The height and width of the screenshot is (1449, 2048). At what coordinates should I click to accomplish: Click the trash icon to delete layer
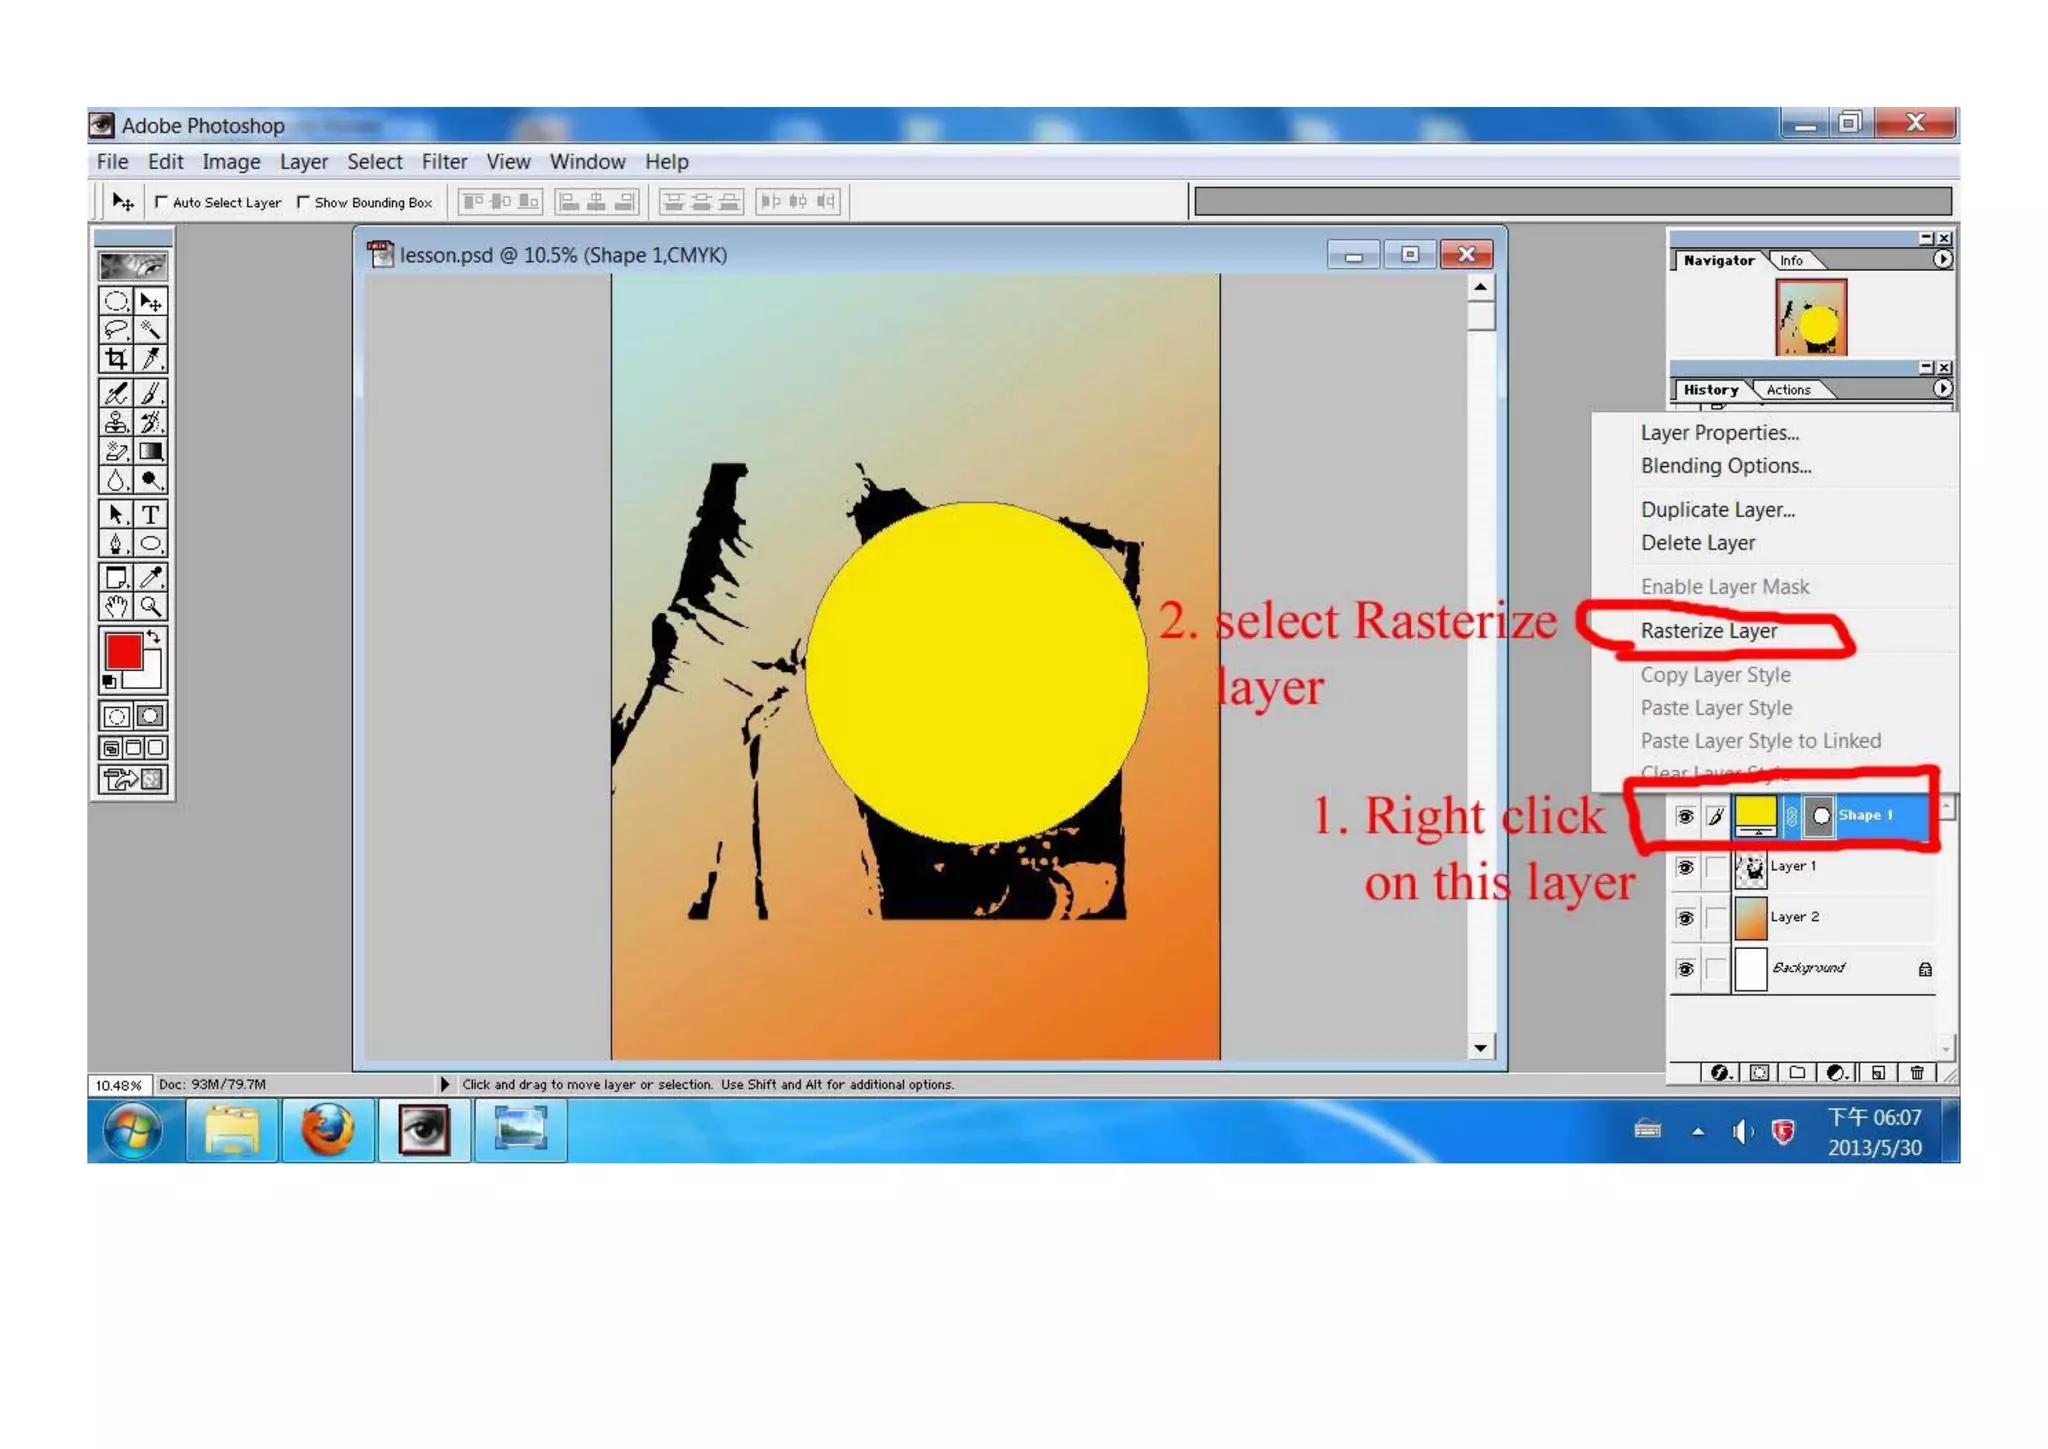coord(1917,1072)
